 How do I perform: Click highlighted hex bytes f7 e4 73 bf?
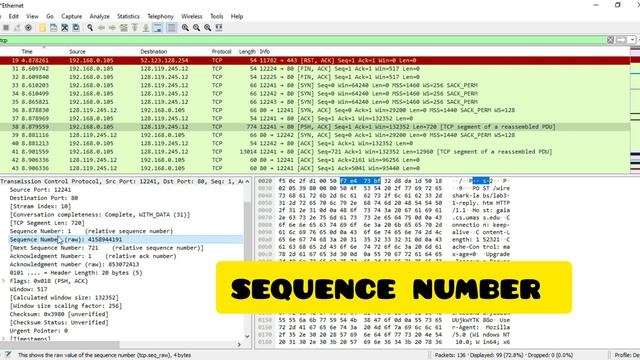pyautogui.click(x=360, y=181)
